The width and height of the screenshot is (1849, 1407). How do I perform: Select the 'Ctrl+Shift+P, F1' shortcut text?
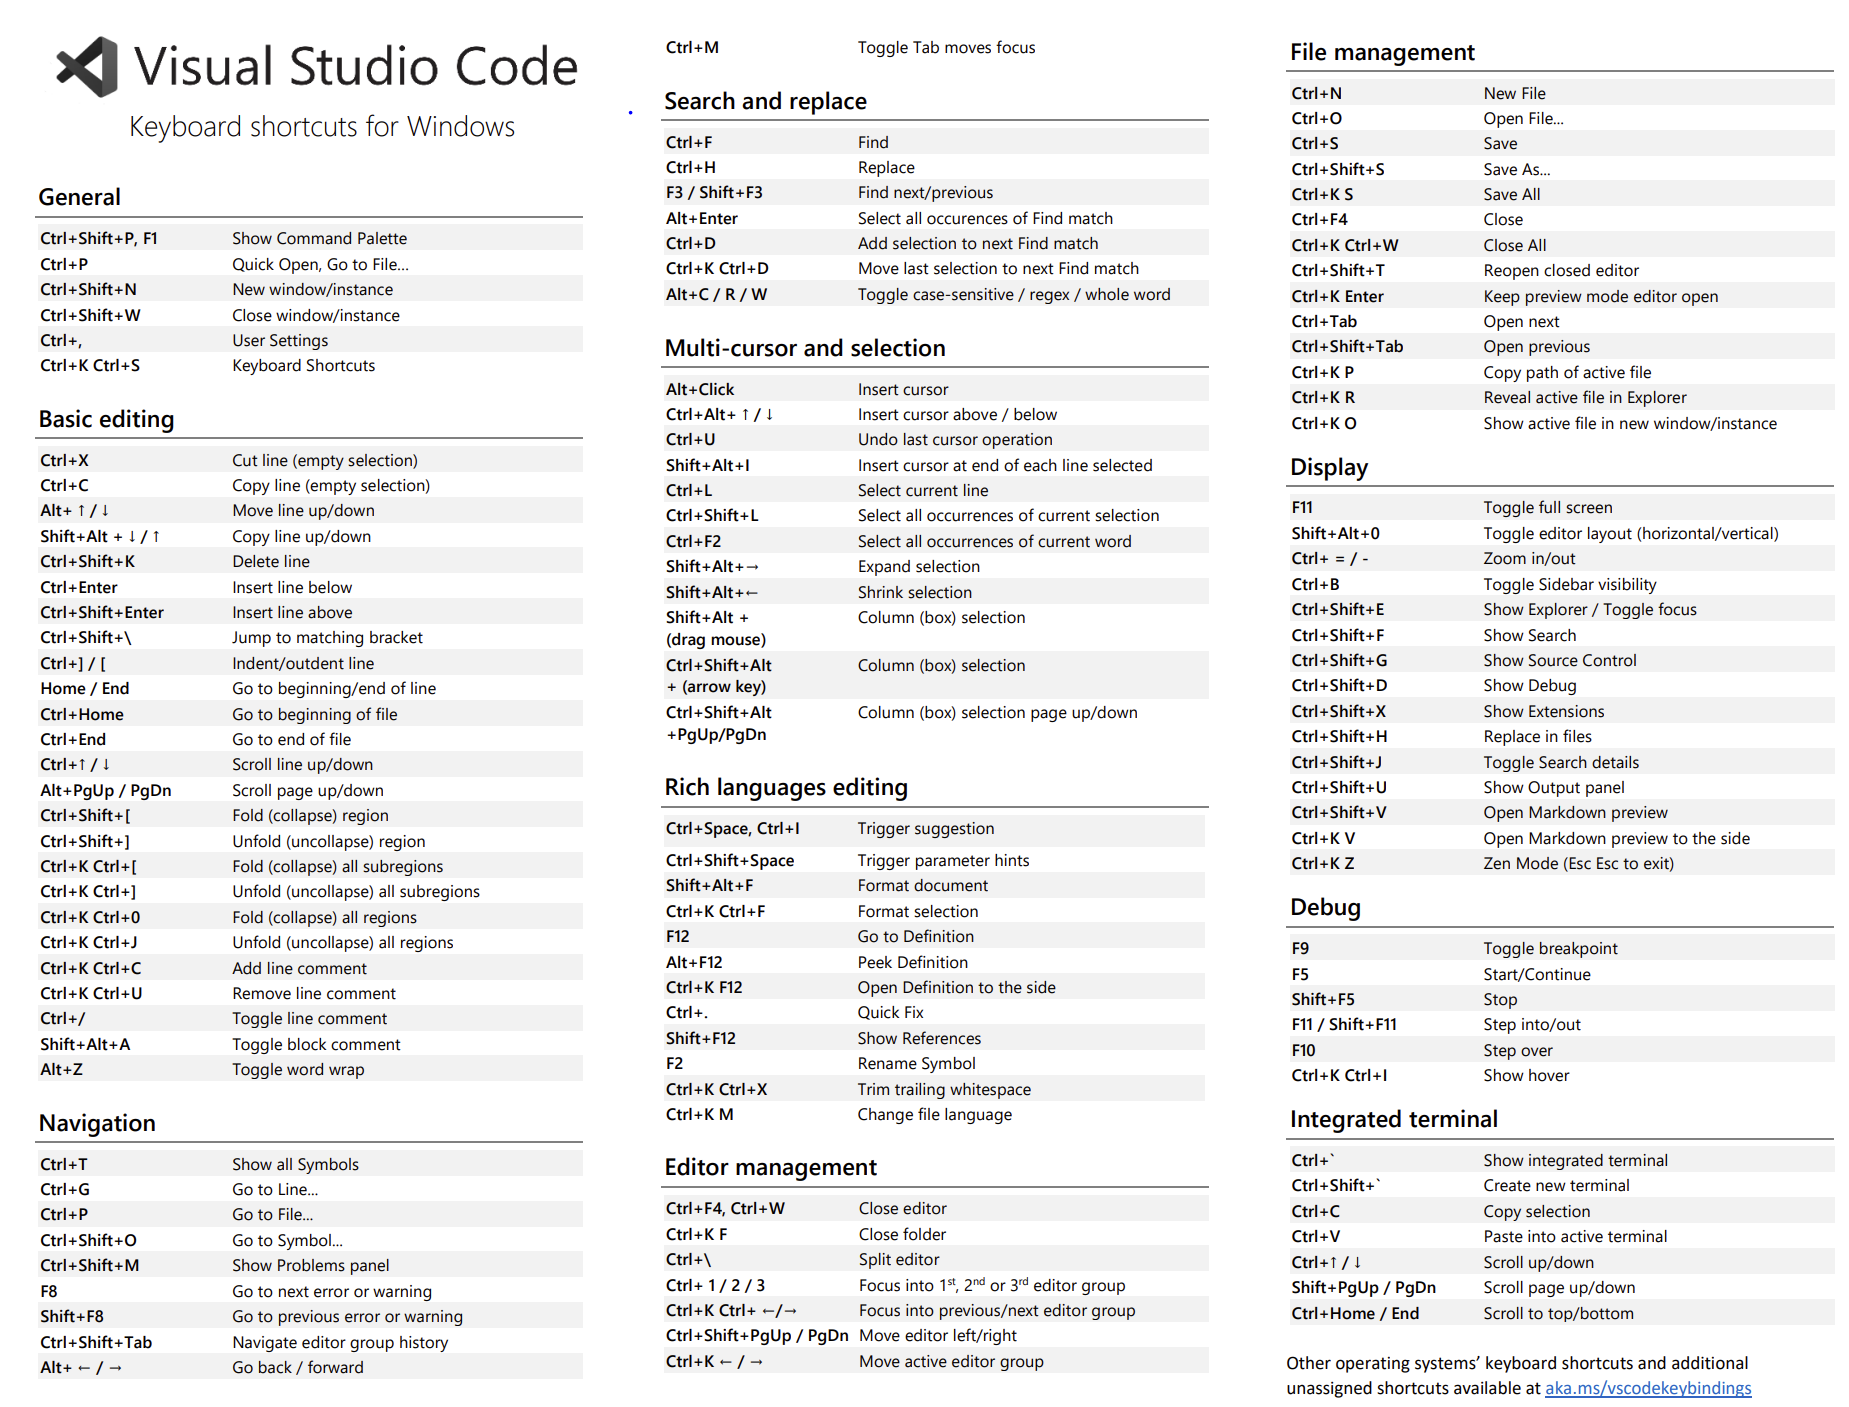point(99,238)
